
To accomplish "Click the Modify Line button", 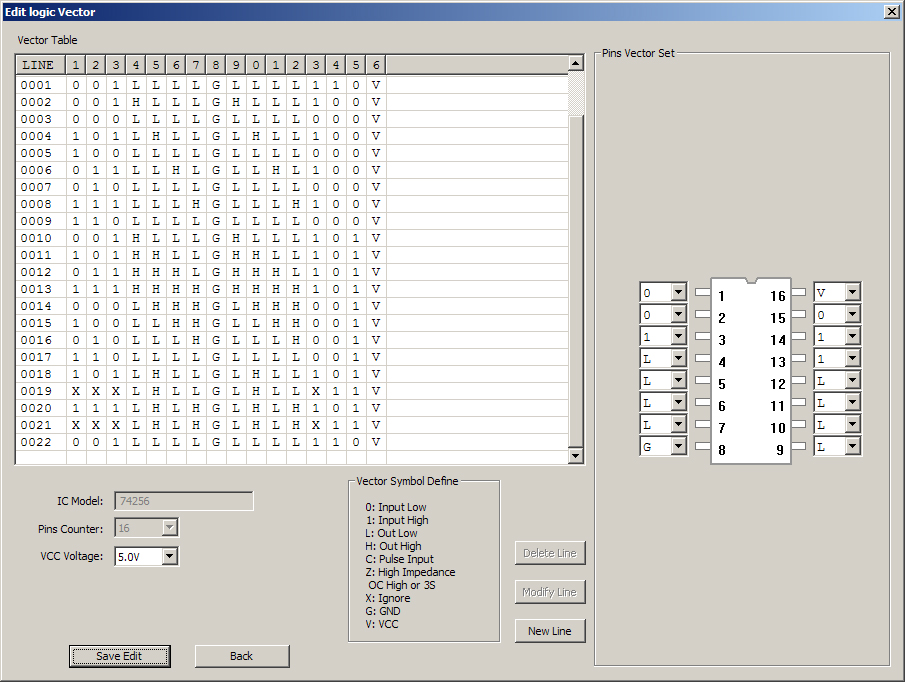I will tap(549, 591).
